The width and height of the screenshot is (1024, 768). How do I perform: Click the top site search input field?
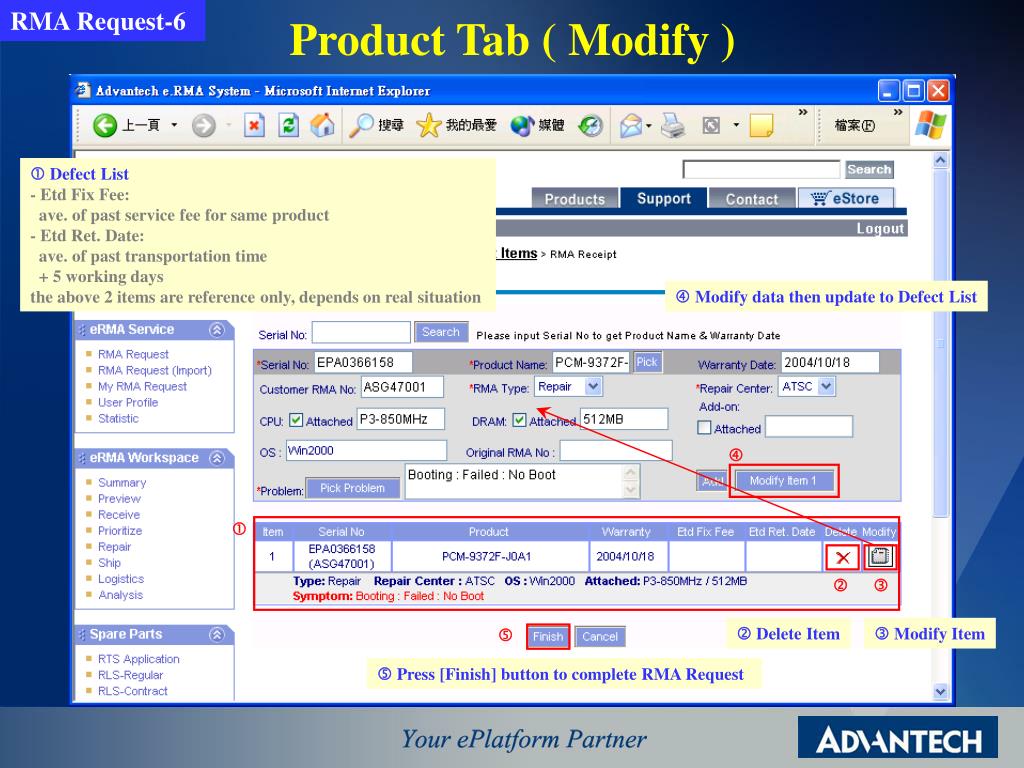point(761,170)
